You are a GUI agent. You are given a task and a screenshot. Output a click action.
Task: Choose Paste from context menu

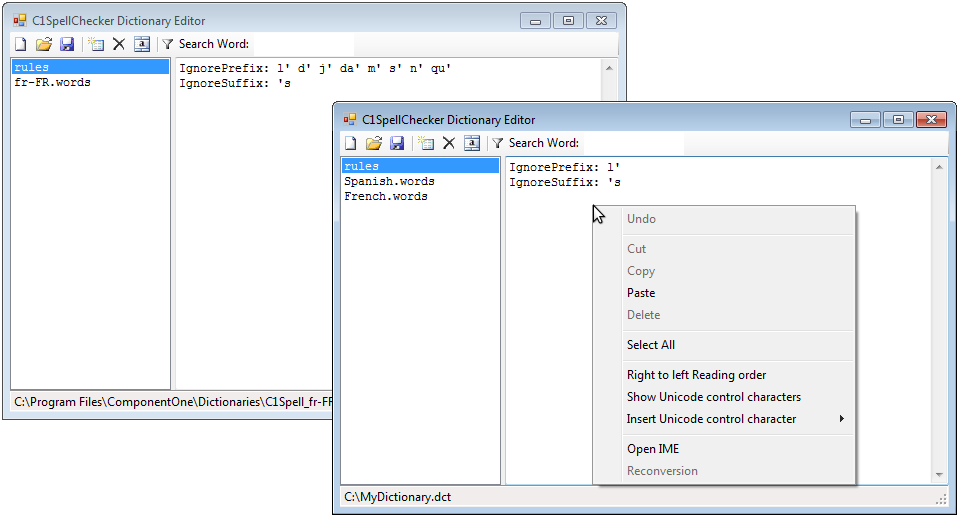coord(641,293)
